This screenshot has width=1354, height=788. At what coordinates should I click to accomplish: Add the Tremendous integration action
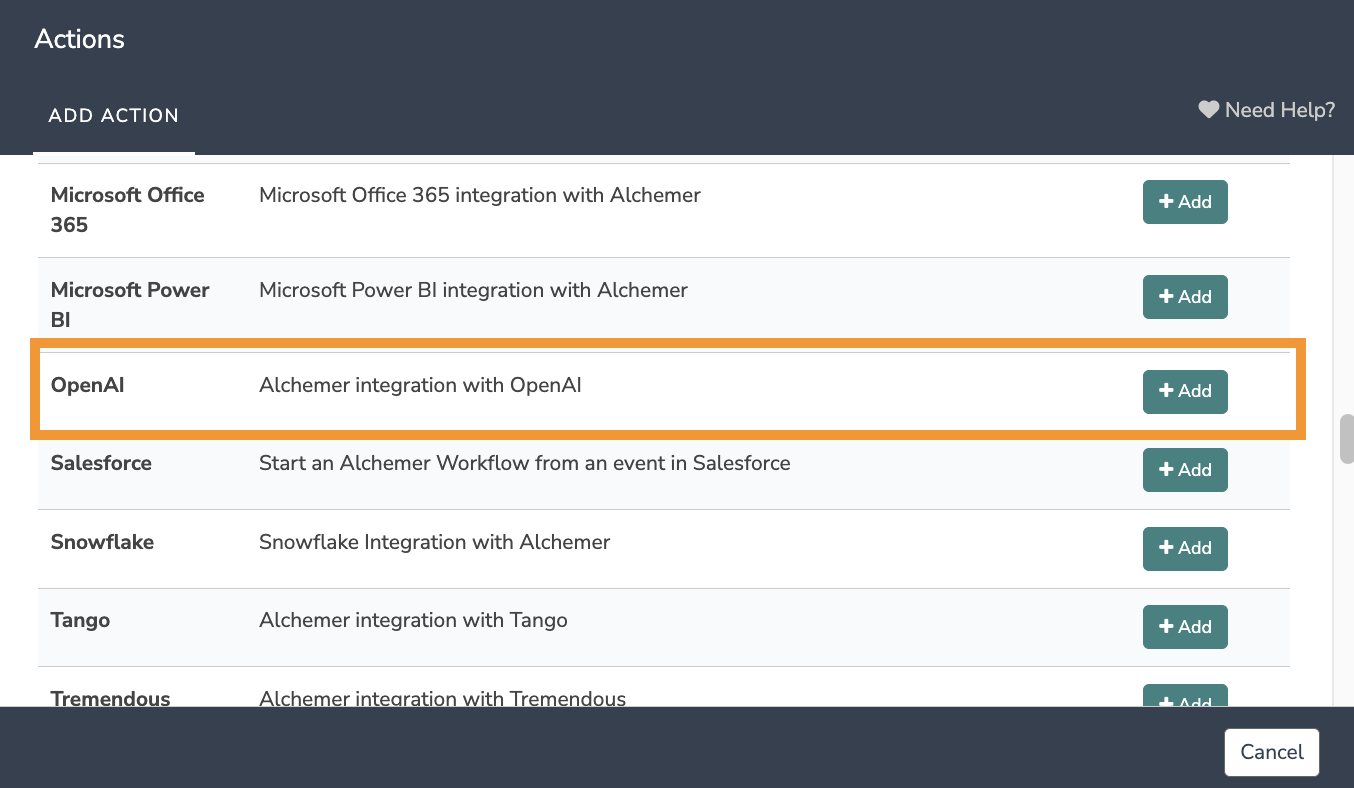[1185, 700]
